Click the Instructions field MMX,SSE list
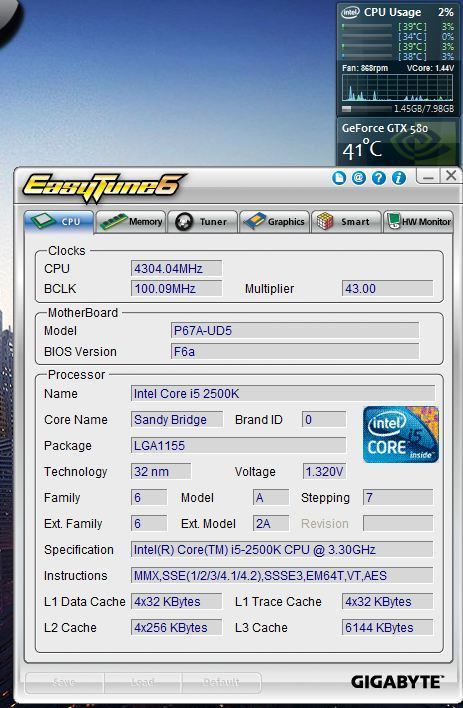The image size is (463, 708). pos(282,575)
